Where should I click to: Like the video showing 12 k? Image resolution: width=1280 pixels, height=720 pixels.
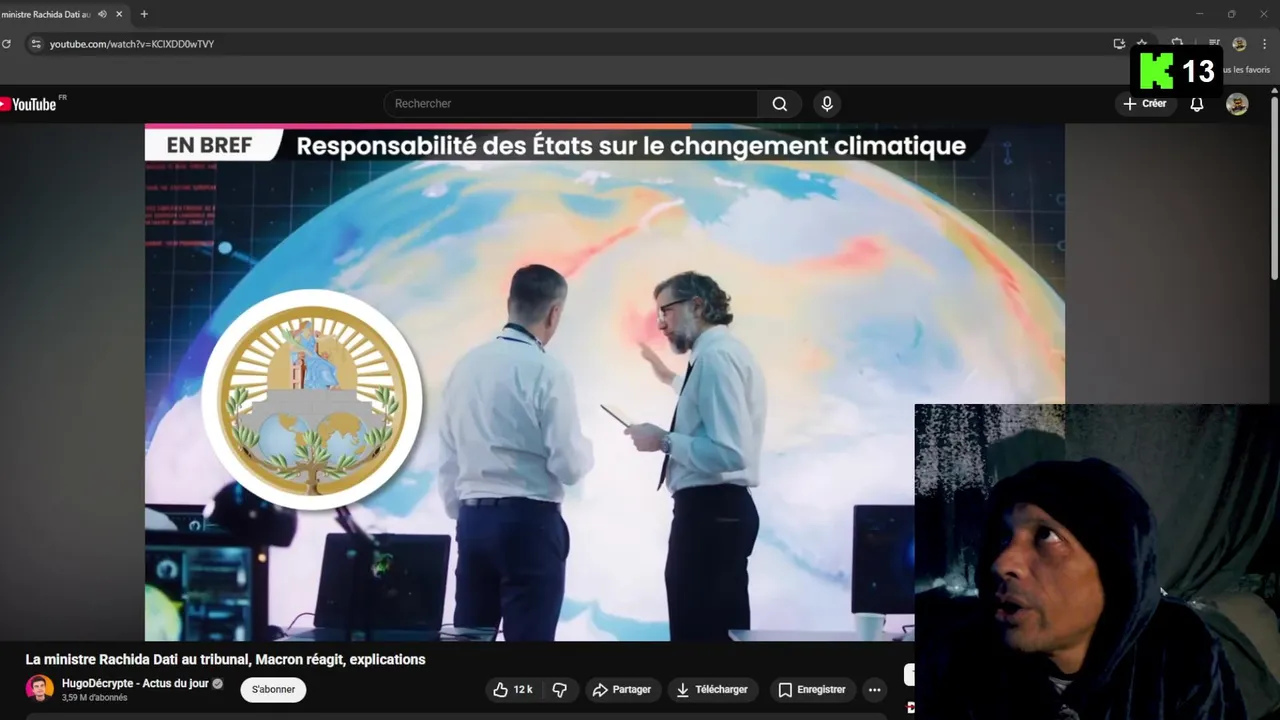point(513,690)
